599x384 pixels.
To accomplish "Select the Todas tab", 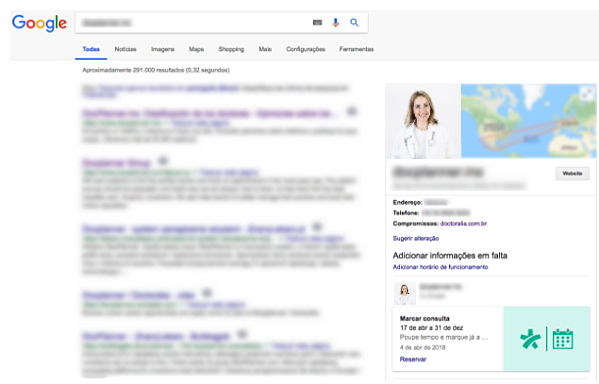I will click(91, 49).
